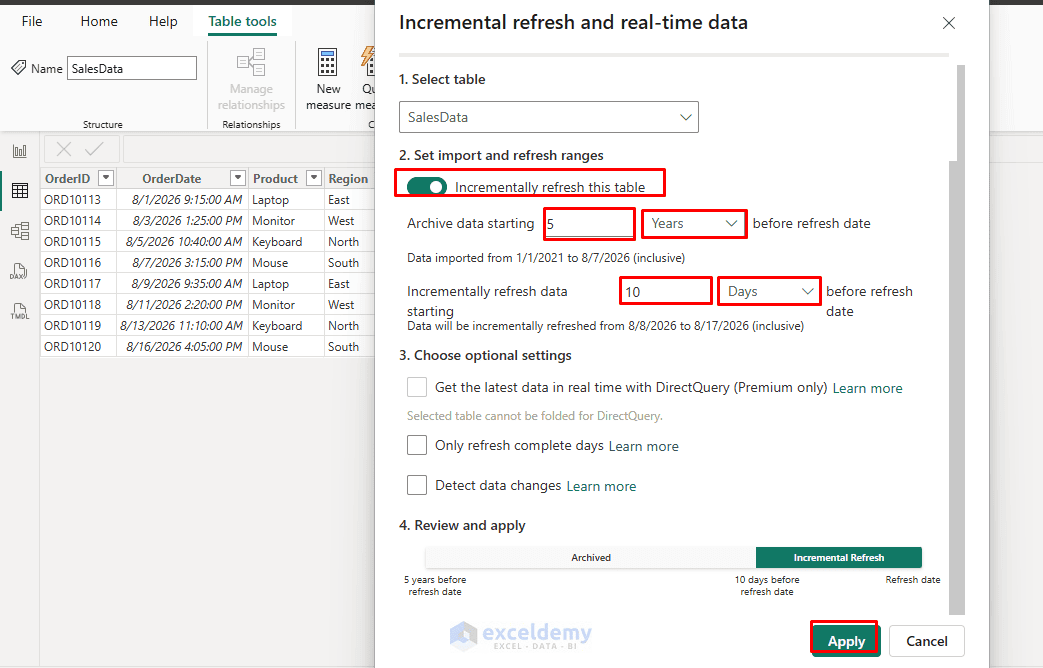1043x668 pixels.
Task: Commit formula bar entry with checkmark
Action: coord(94,149)
